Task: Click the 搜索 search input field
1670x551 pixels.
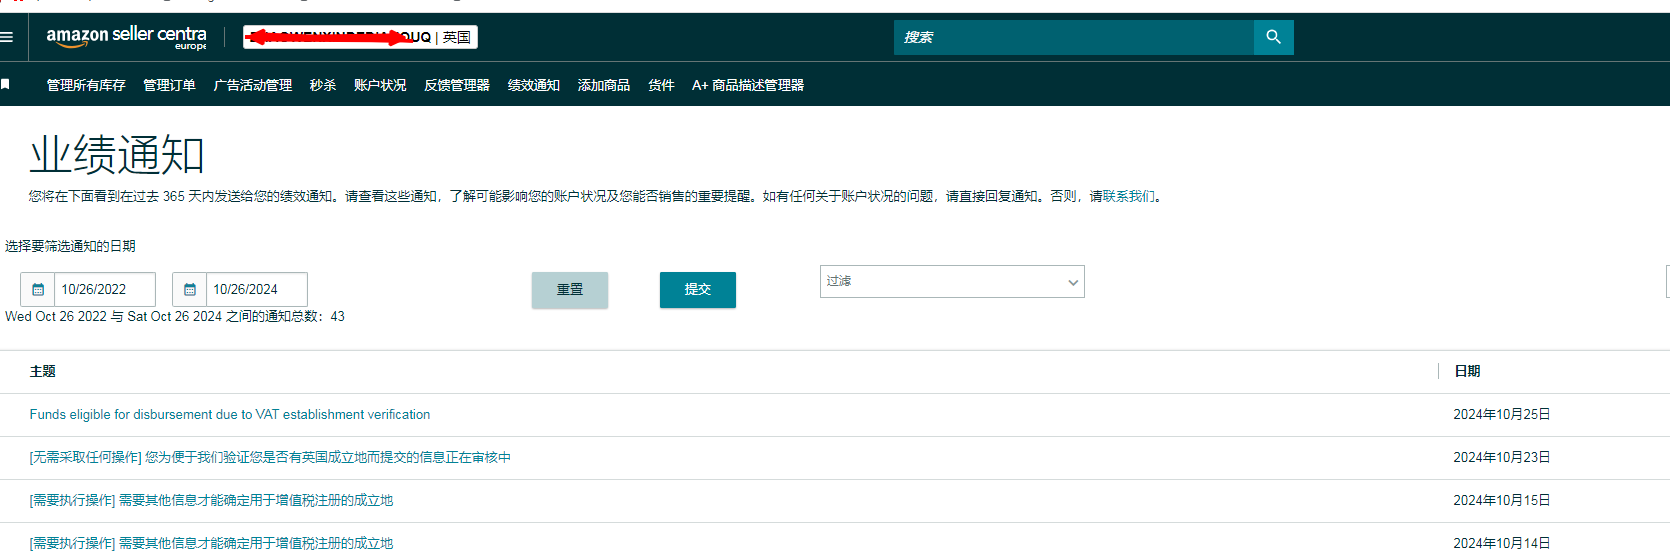Action: point(1073,37)
